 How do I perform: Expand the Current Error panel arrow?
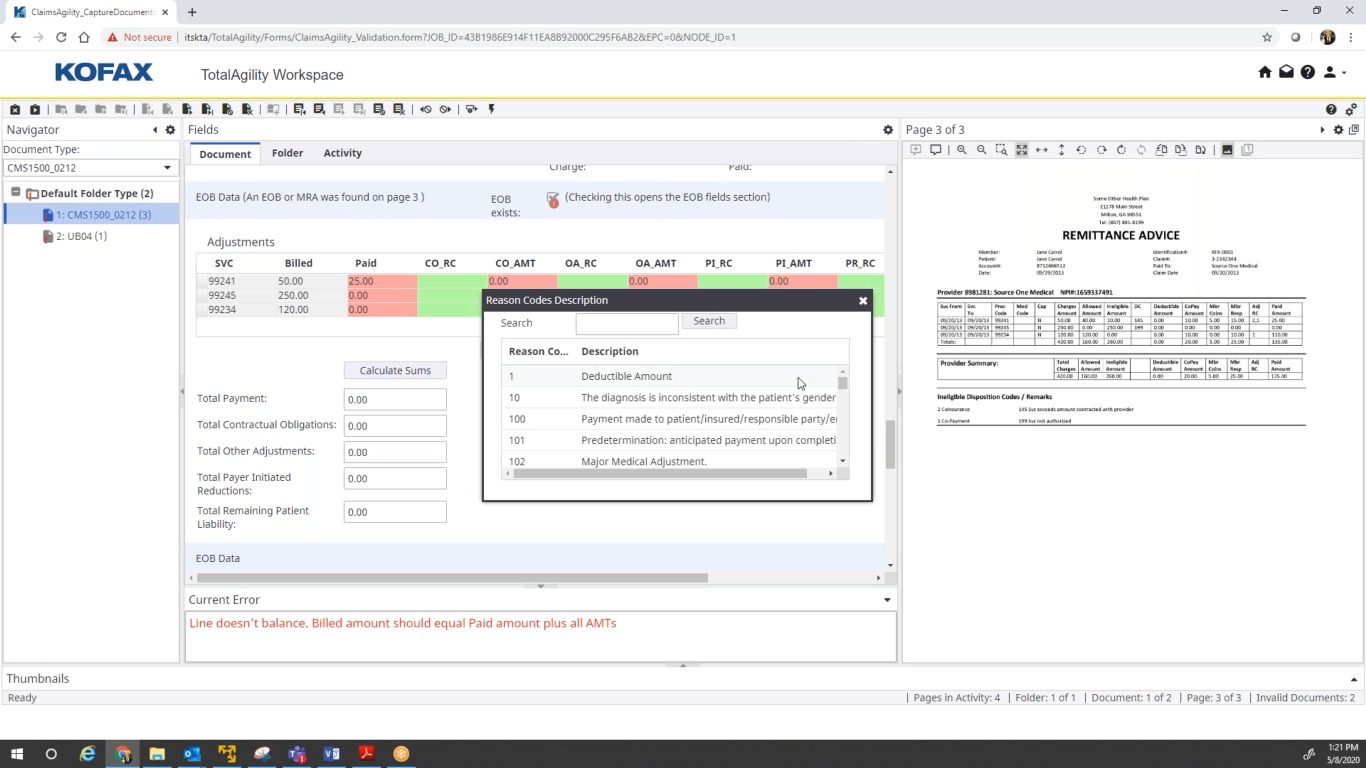pyautogui.click(x=887, y=600)
